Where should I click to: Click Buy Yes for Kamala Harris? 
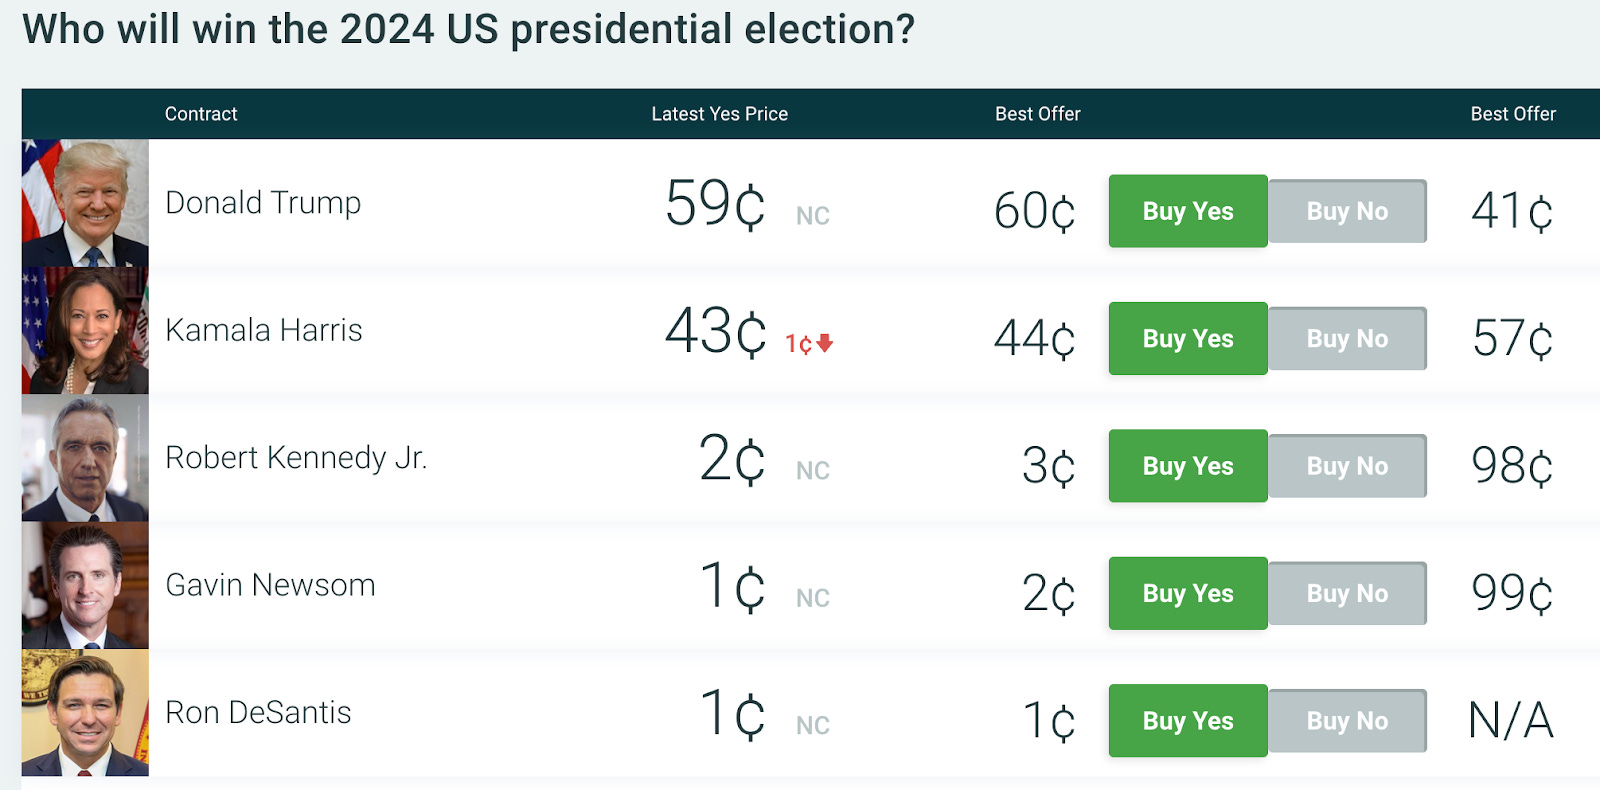pyautogui.click(x=1188, y=338)
